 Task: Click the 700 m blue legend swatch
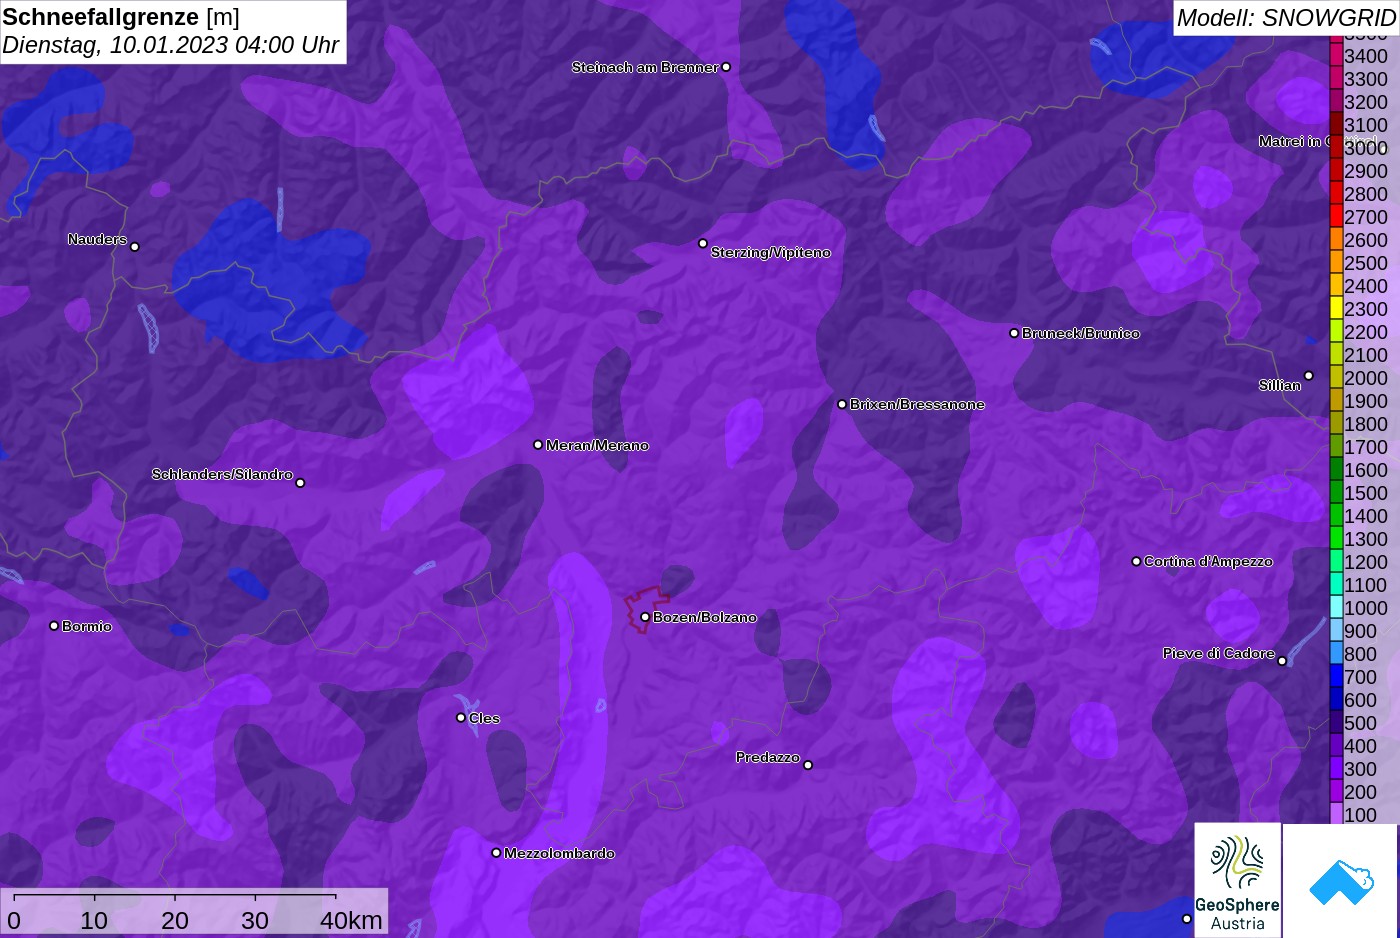tap(1336, 676)
